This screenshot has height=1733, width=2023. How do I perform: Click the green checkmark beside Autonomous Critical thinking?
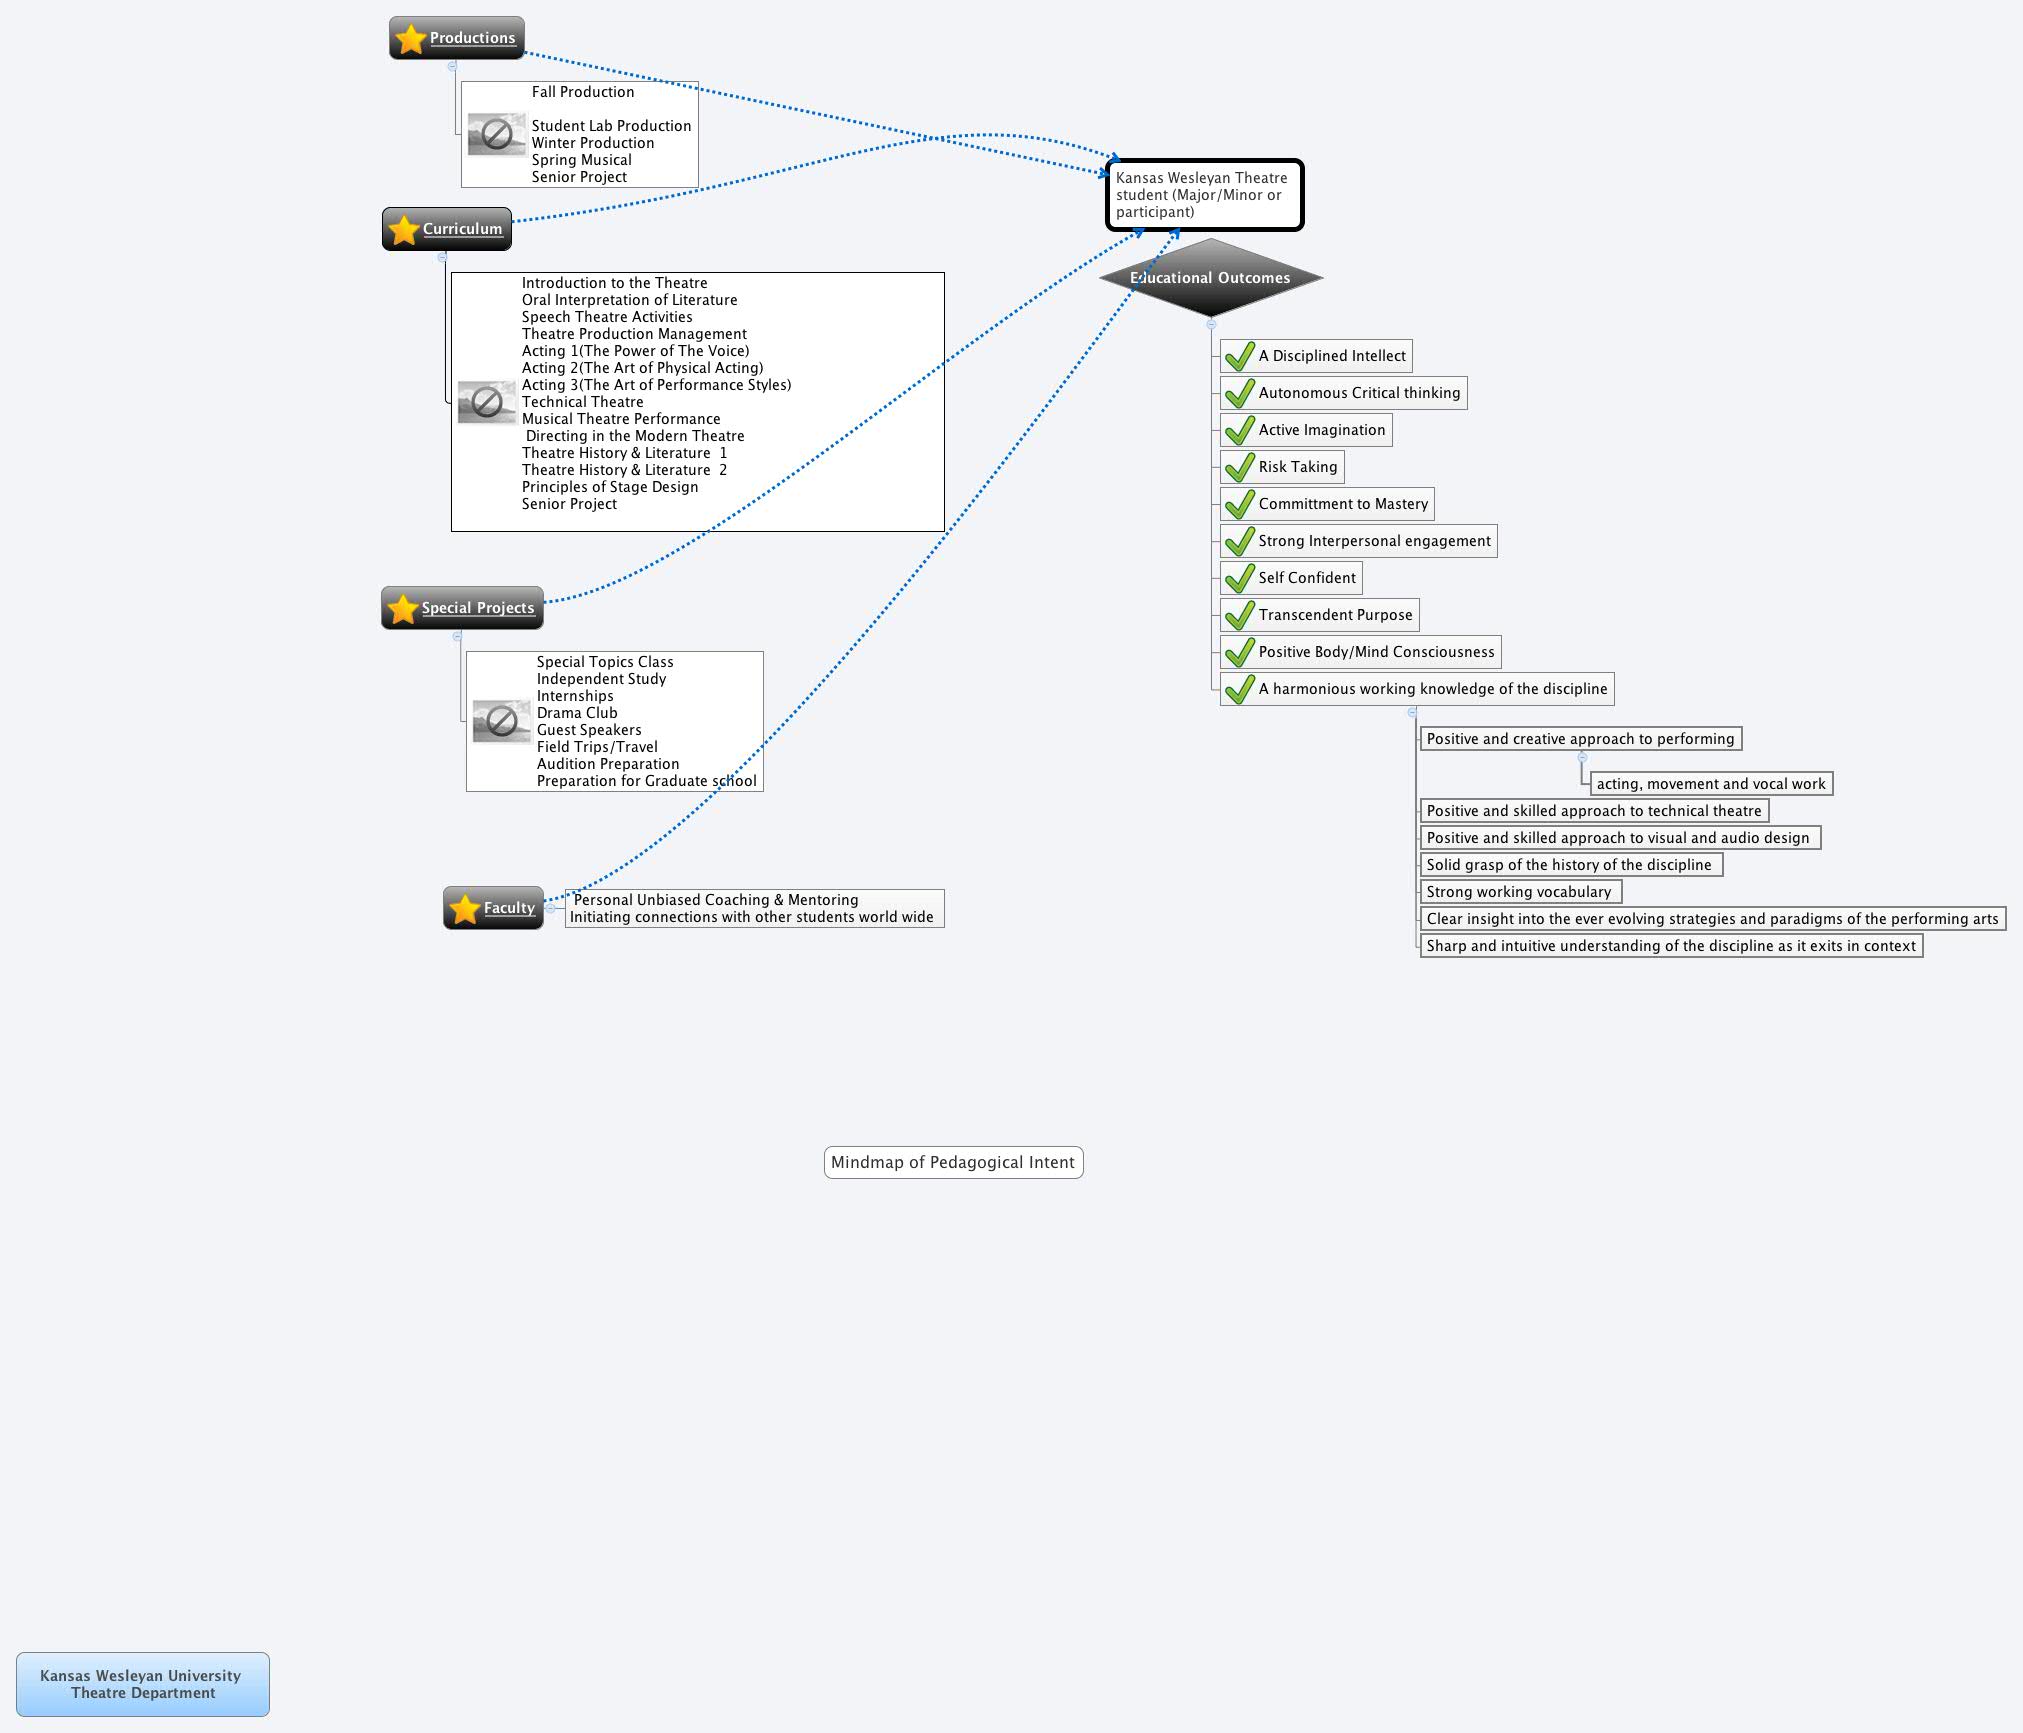pyautogui.click(x=1240, y=393)
